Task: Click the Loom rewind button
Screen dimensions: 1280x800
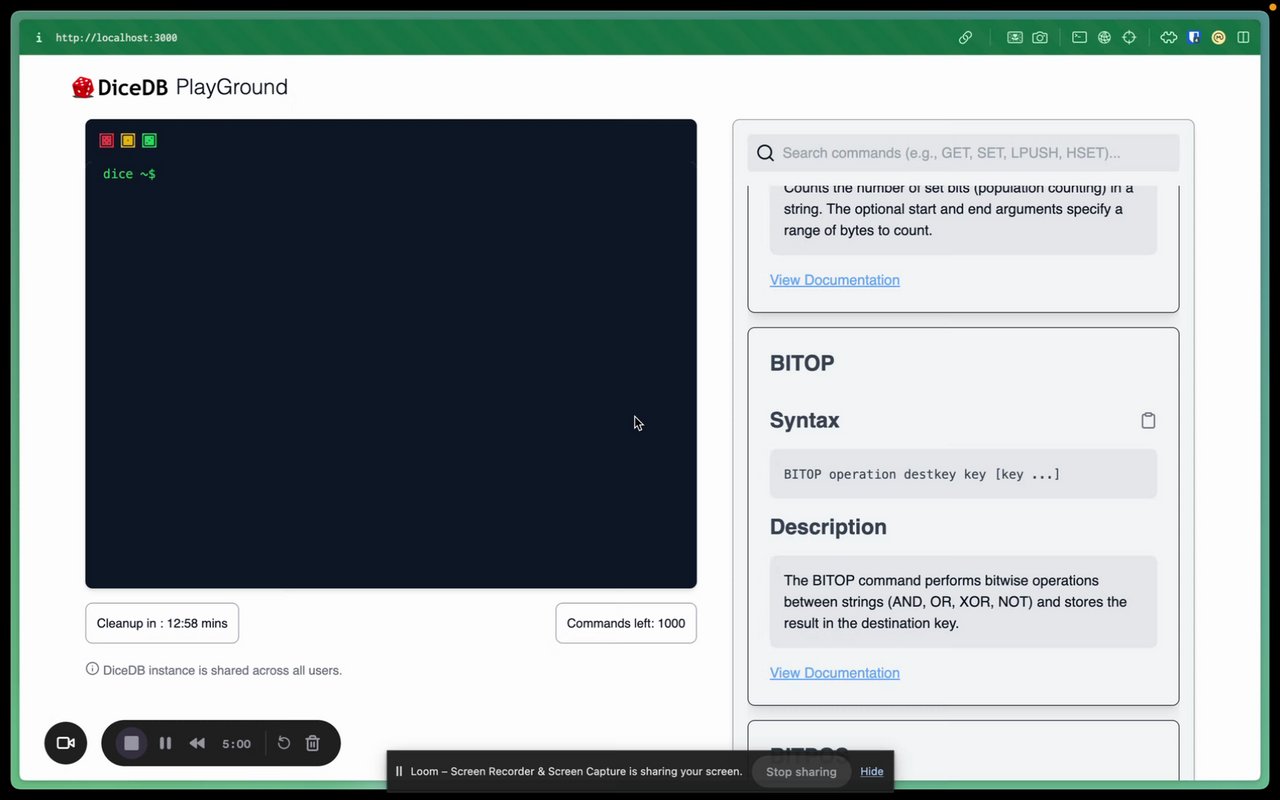Action: coord(197,743)
